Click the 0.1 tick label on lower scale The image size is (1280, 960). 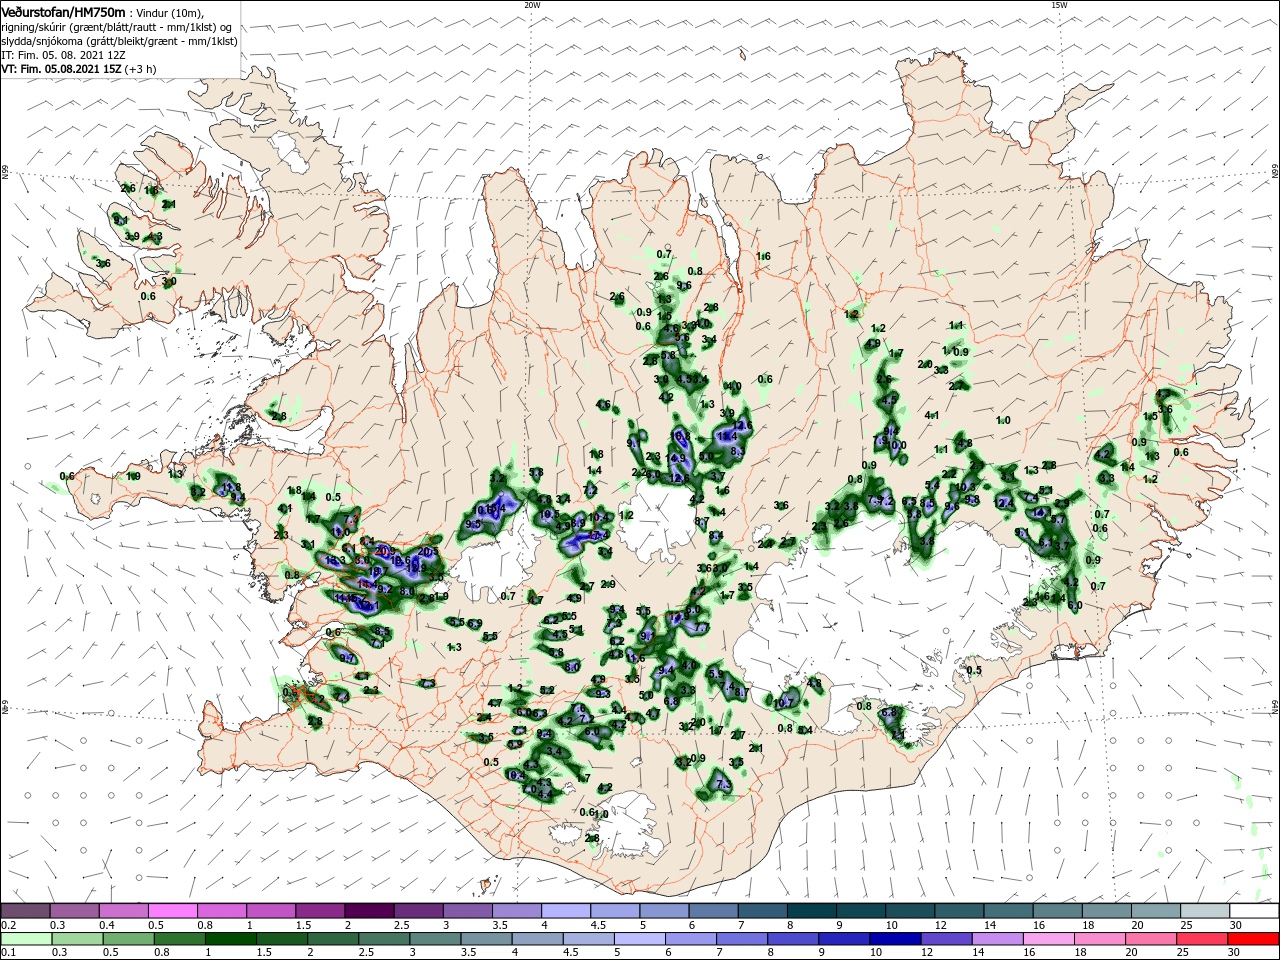(x=8, y=953)
